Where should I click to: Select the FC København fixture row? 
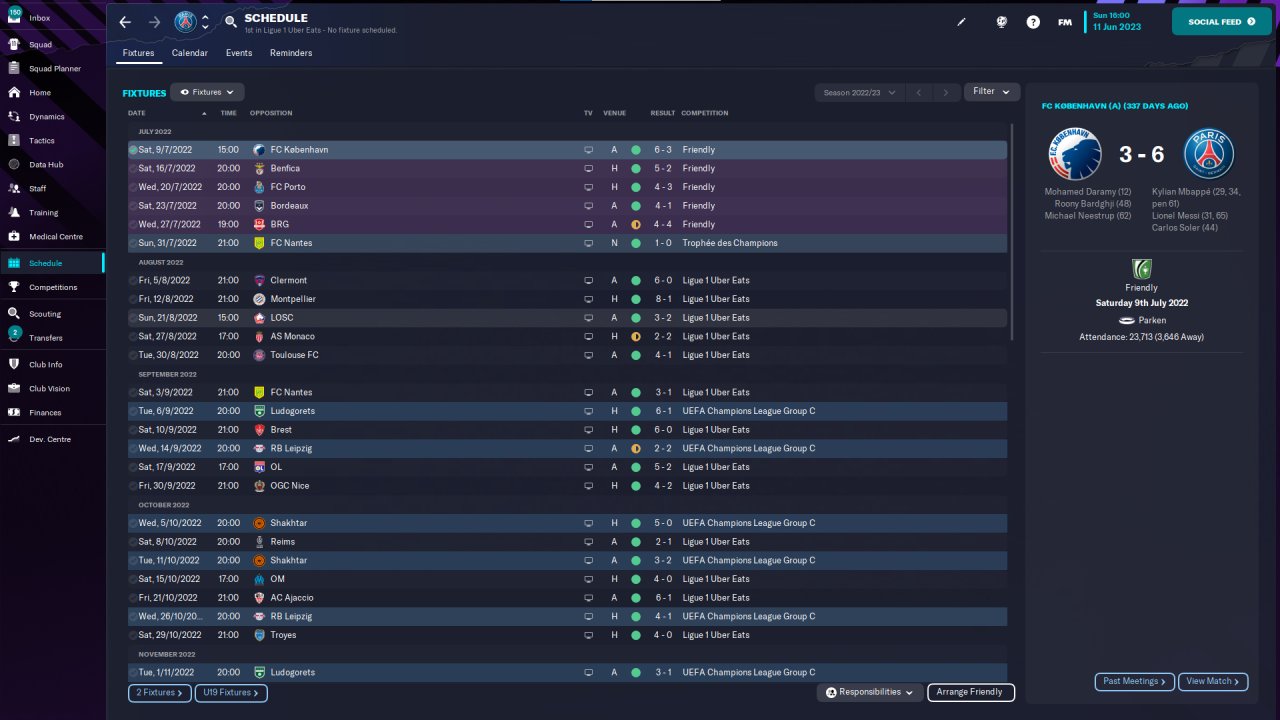[567, 150]
